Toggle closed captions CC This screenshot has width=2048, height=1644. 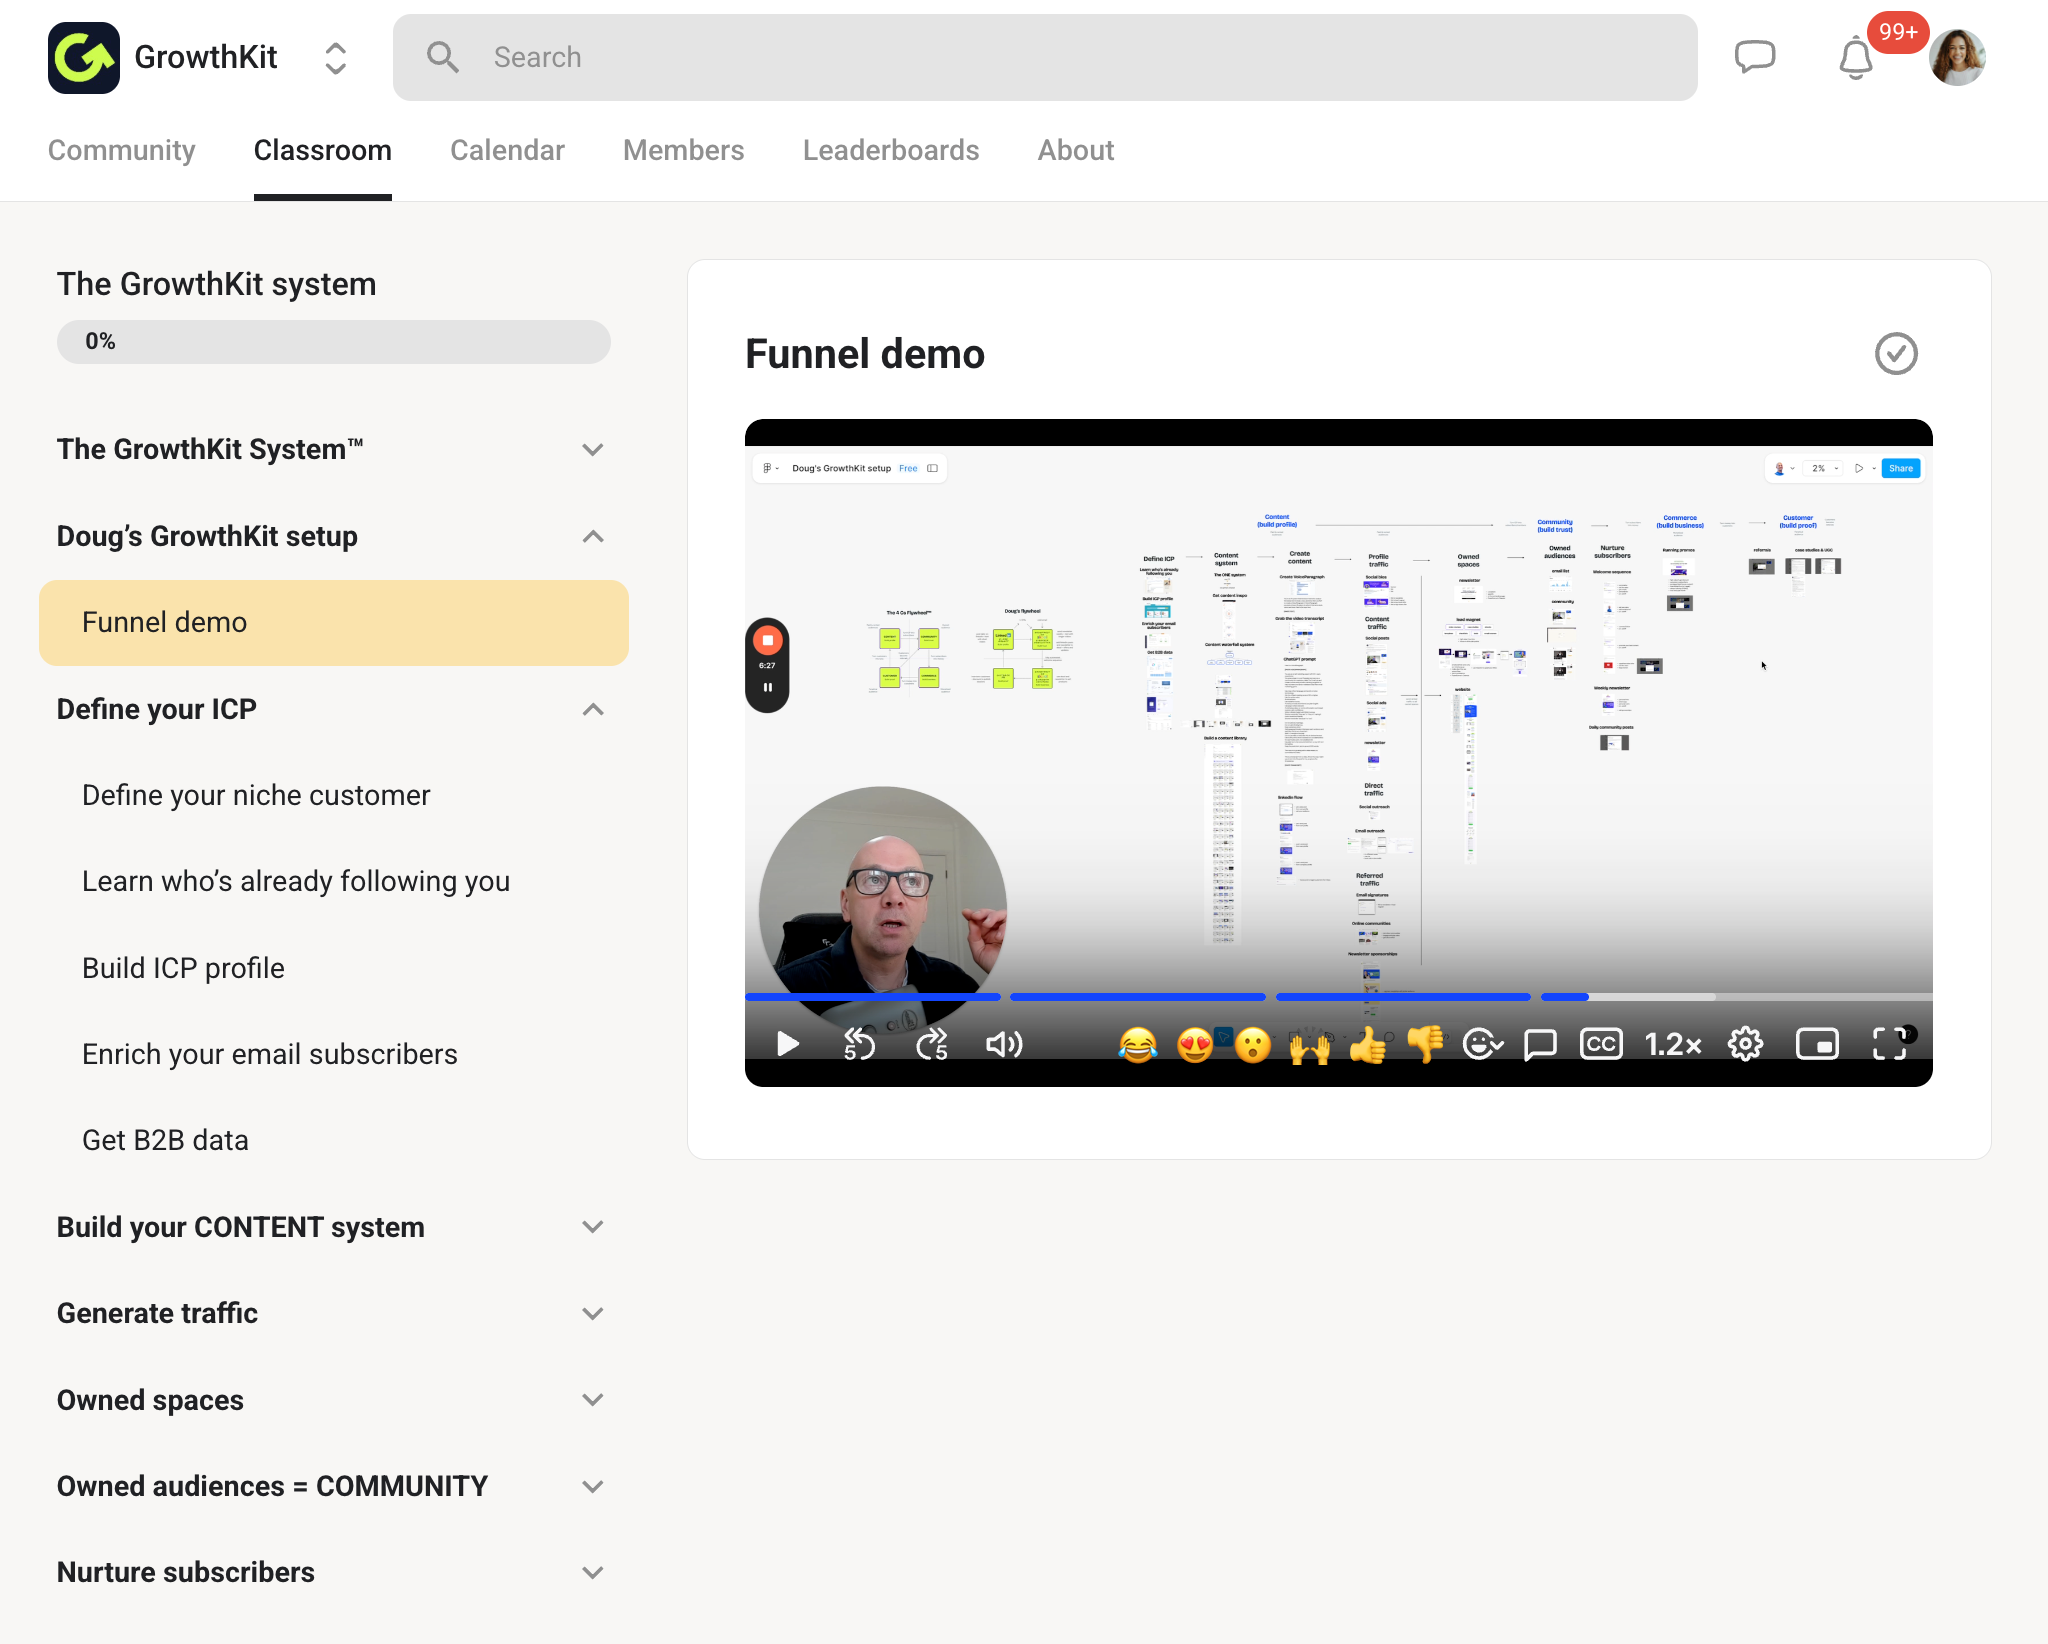click(x=1601, y=1044)
